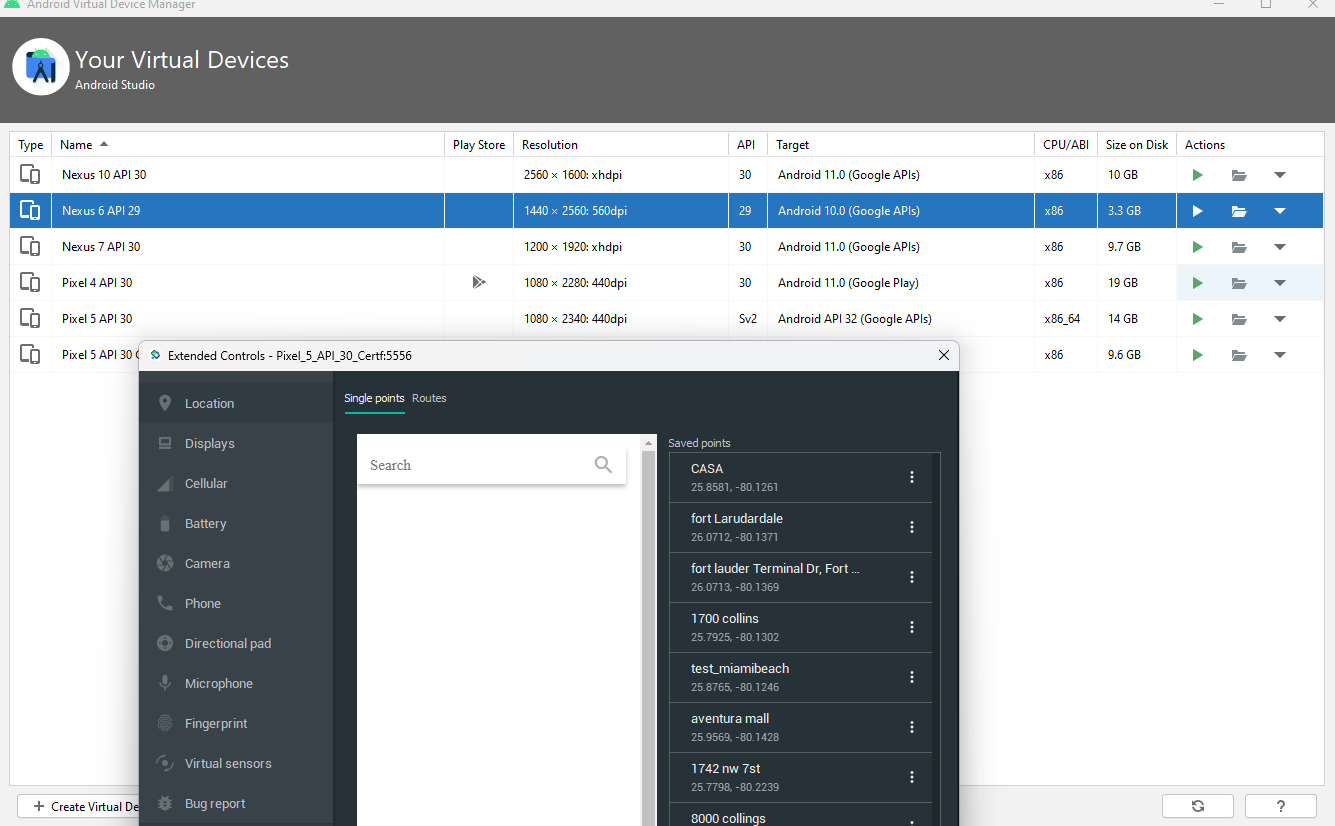Click the refresh button at the bottom right
1335x826 pixels.
tap(1197, 806)
